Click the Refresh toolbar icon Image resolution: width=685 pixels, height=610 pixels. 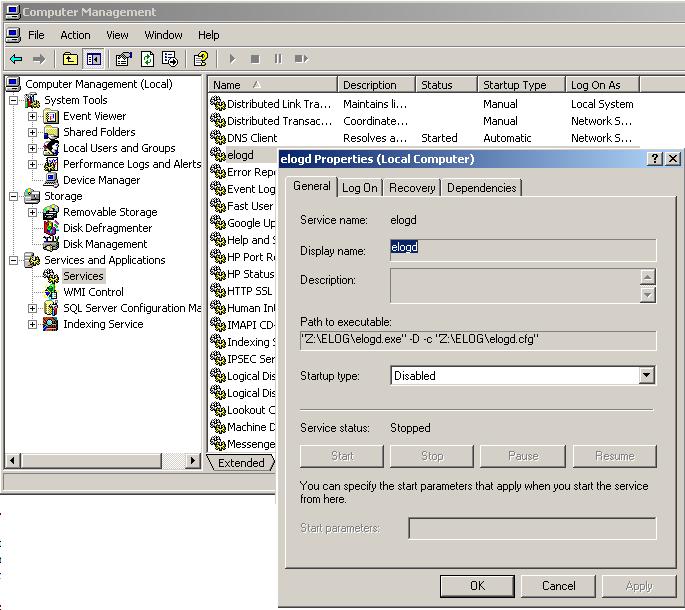[147, 59]
